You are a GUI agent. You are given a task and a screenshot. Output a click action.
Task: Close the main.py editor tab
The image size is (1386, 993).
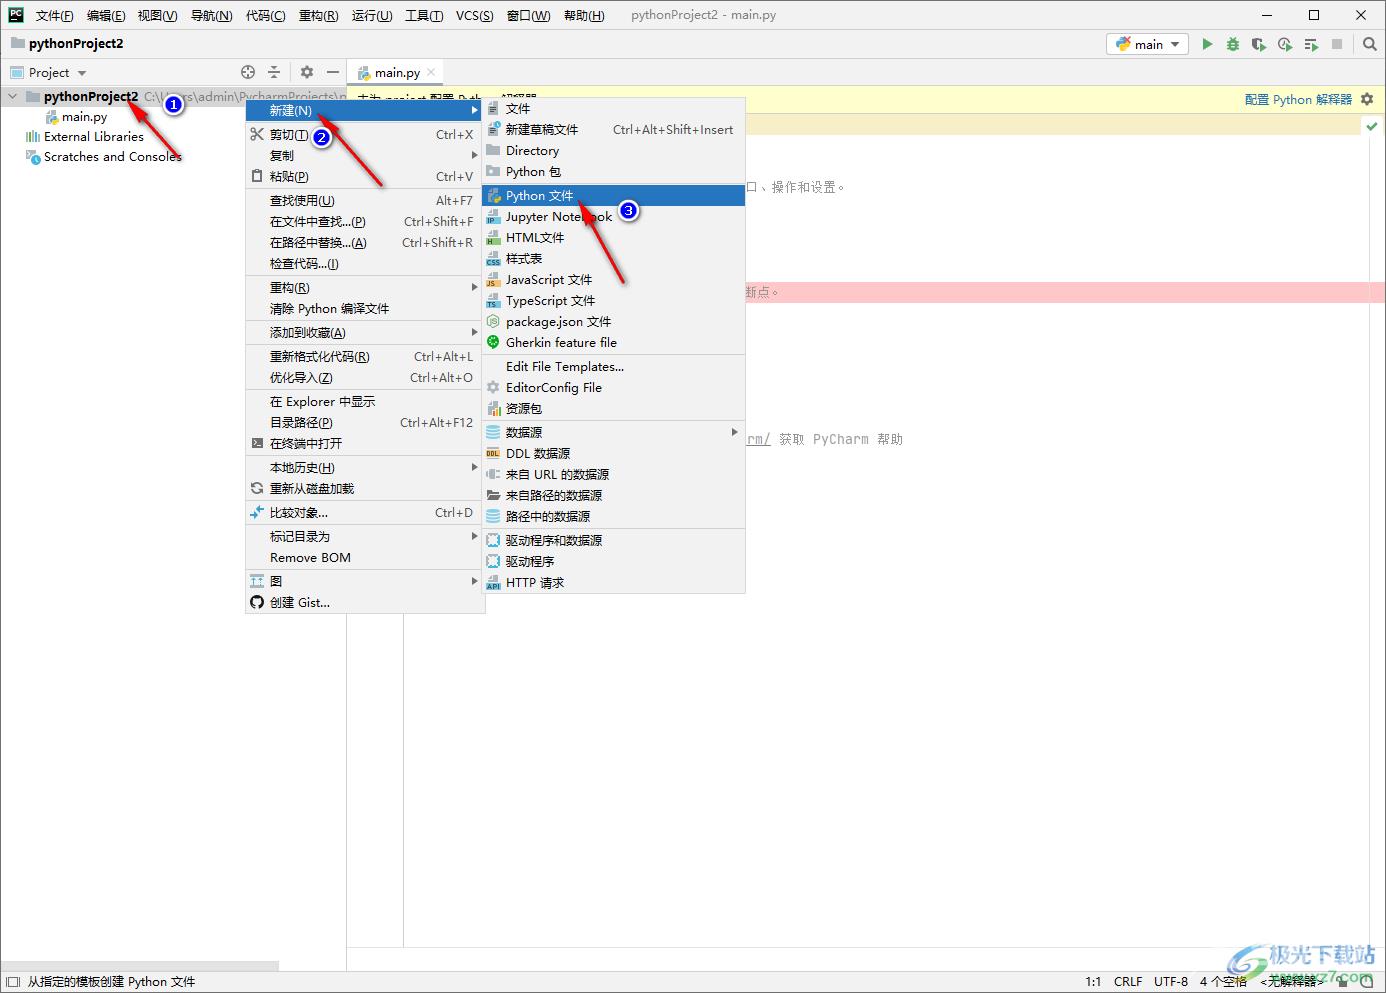point(431,72)
